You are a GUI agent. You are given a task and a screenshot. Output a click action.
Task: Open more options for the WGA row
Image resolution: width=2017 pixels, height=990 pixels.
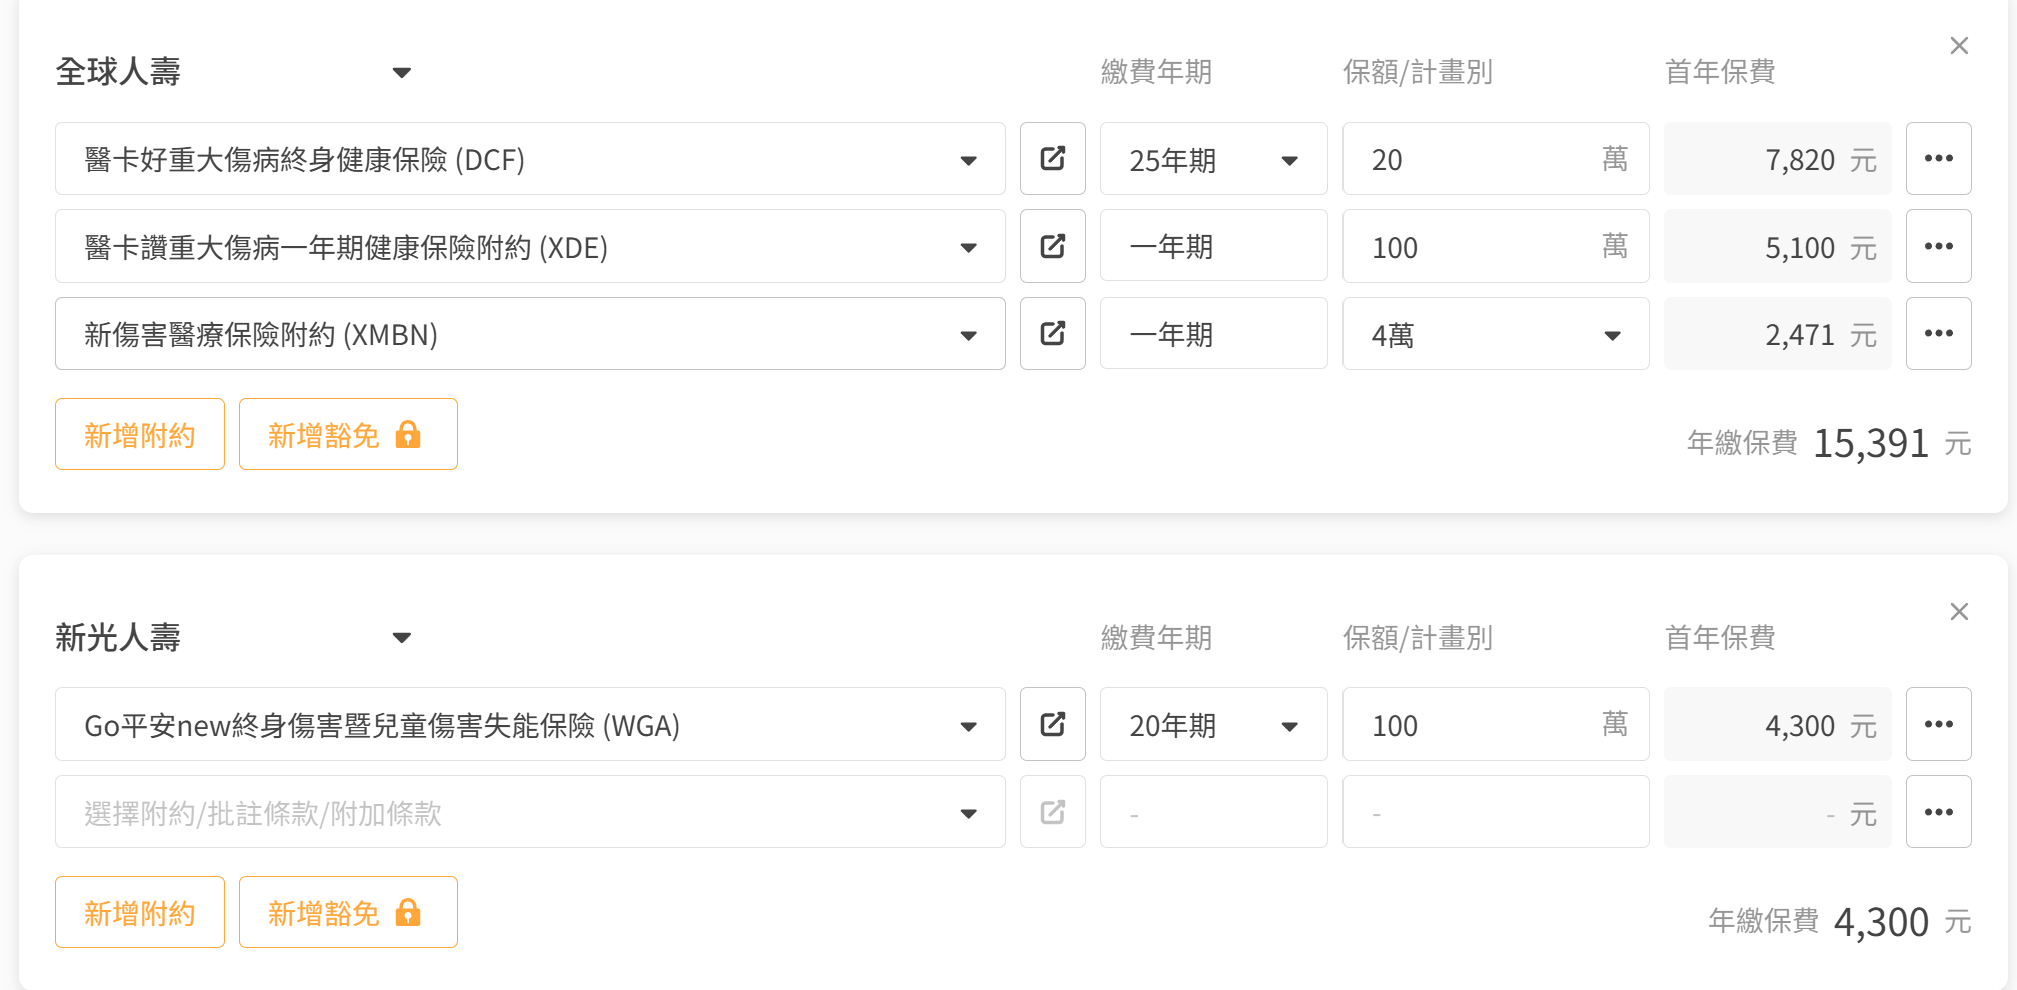pos(1938,724)
